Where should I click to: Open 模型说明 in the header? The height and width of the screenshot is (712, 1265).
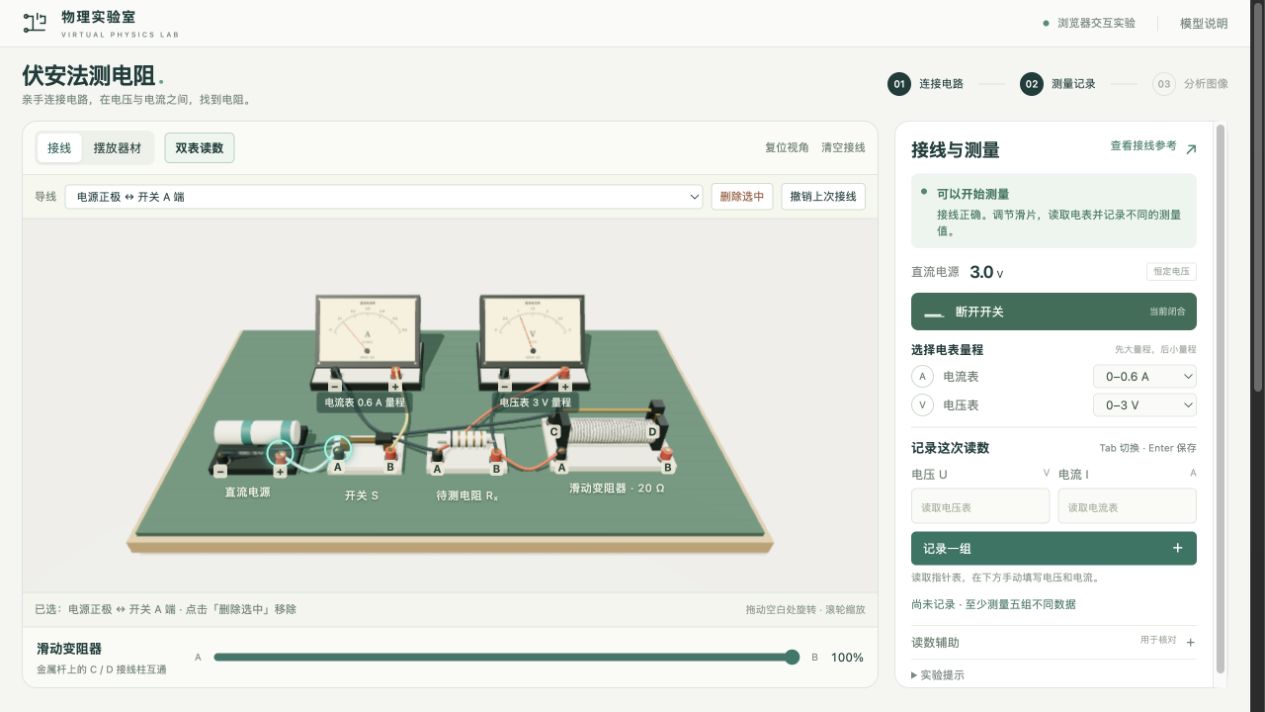(x=1204, y=23)
